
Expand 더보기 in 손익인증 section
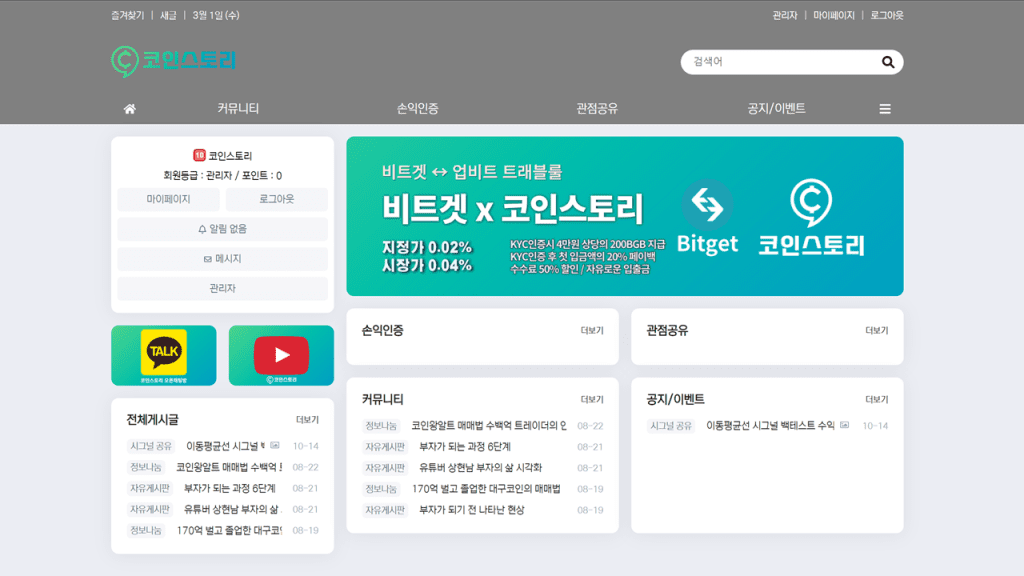pyautogui.click(x=592, y=330)
